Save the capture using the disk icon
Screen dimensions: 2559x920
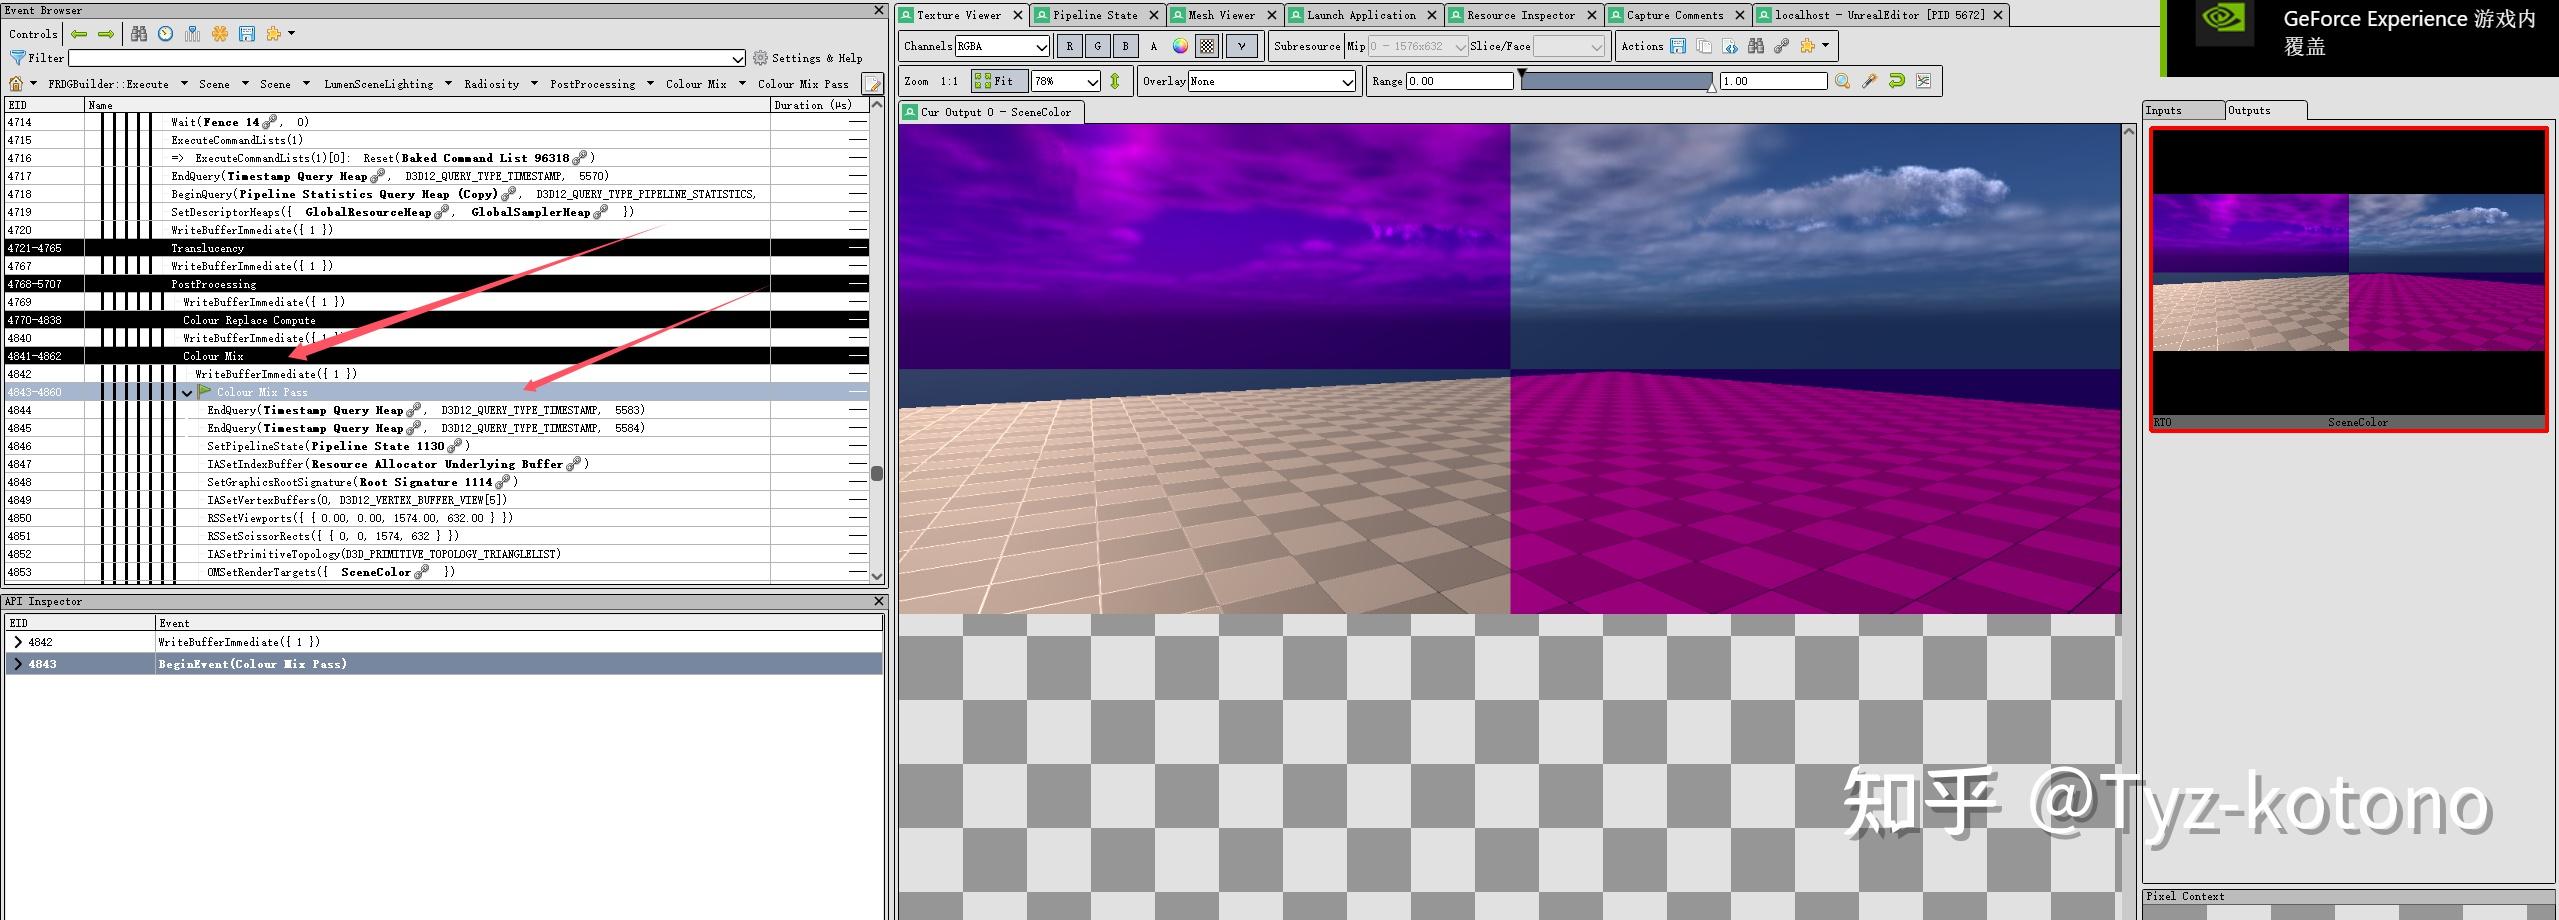(x=246, y=34)
